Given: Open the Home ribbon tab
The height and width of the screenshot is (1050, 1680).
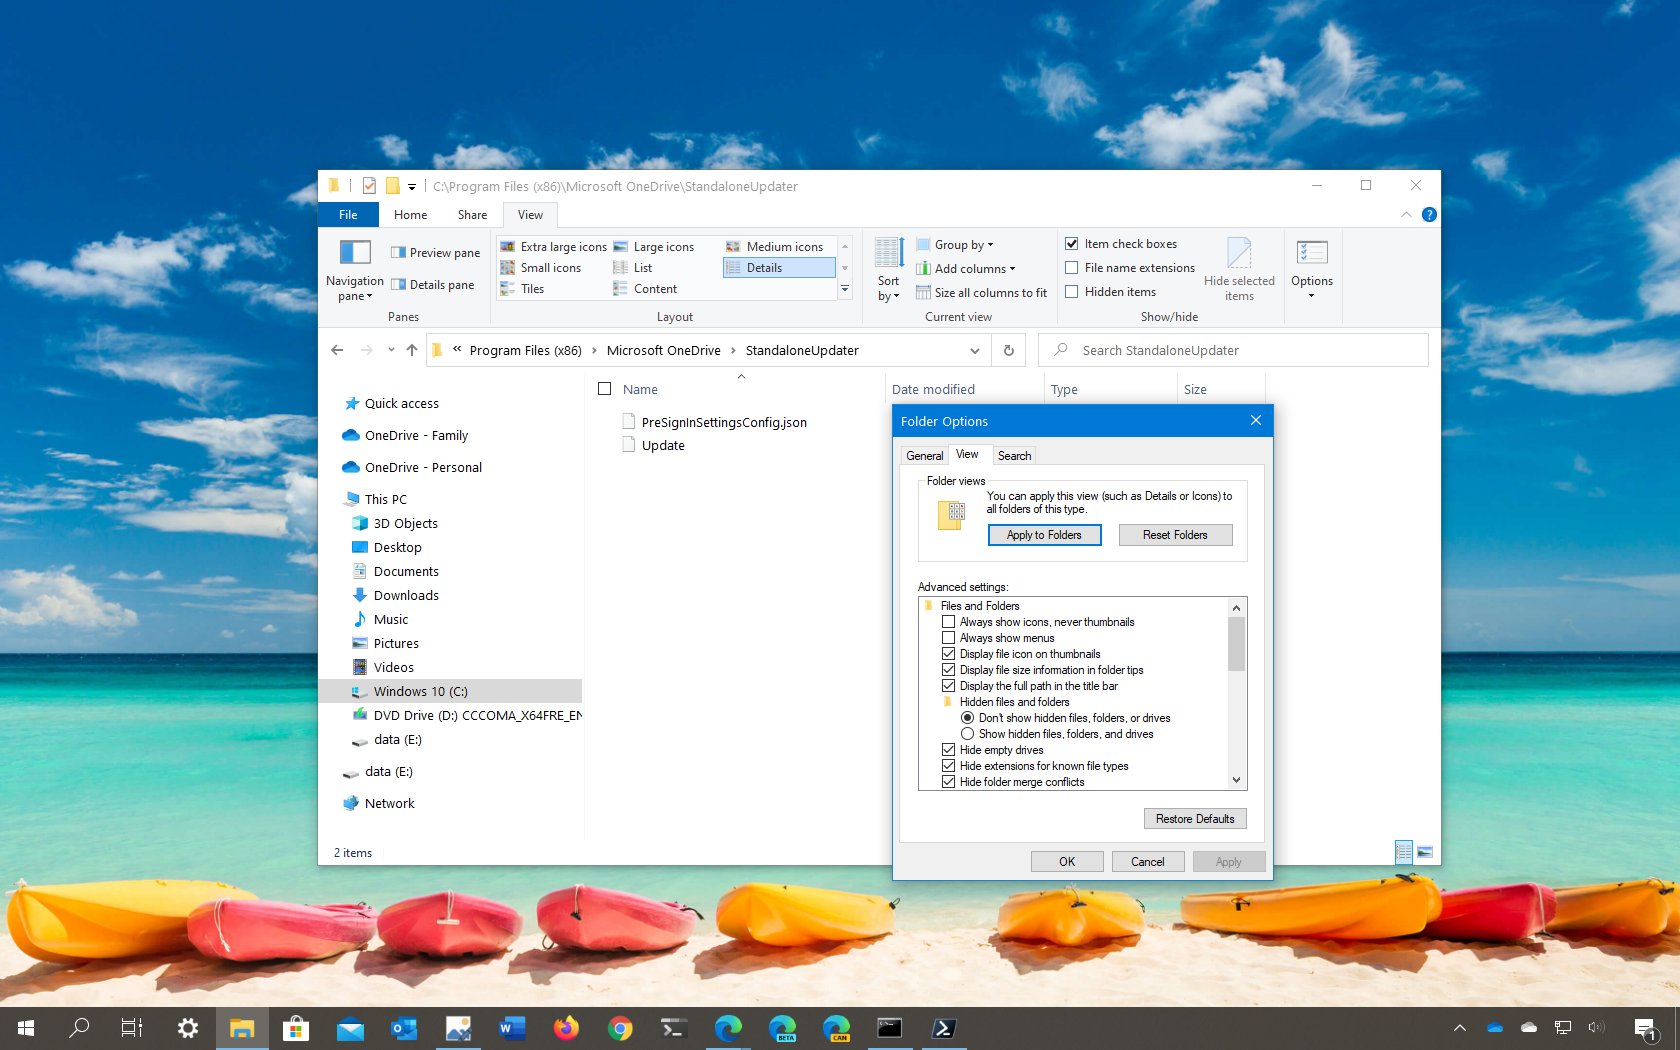Looking at the screenshot, I should coord(409,214).
